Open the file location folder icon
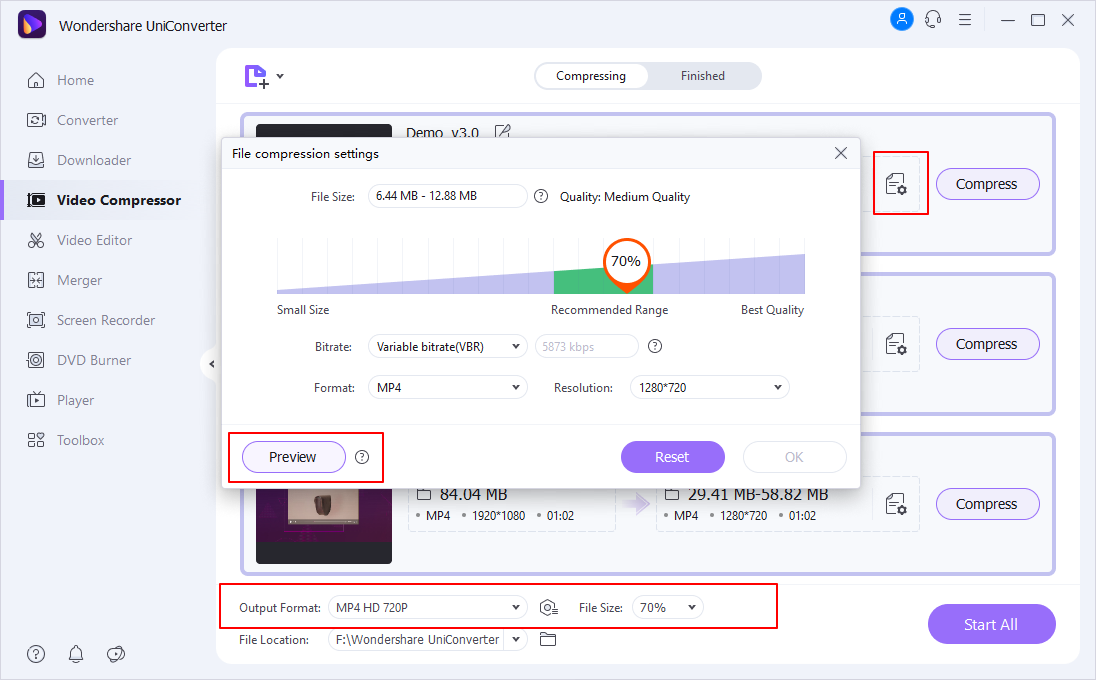 pos(548,639)
